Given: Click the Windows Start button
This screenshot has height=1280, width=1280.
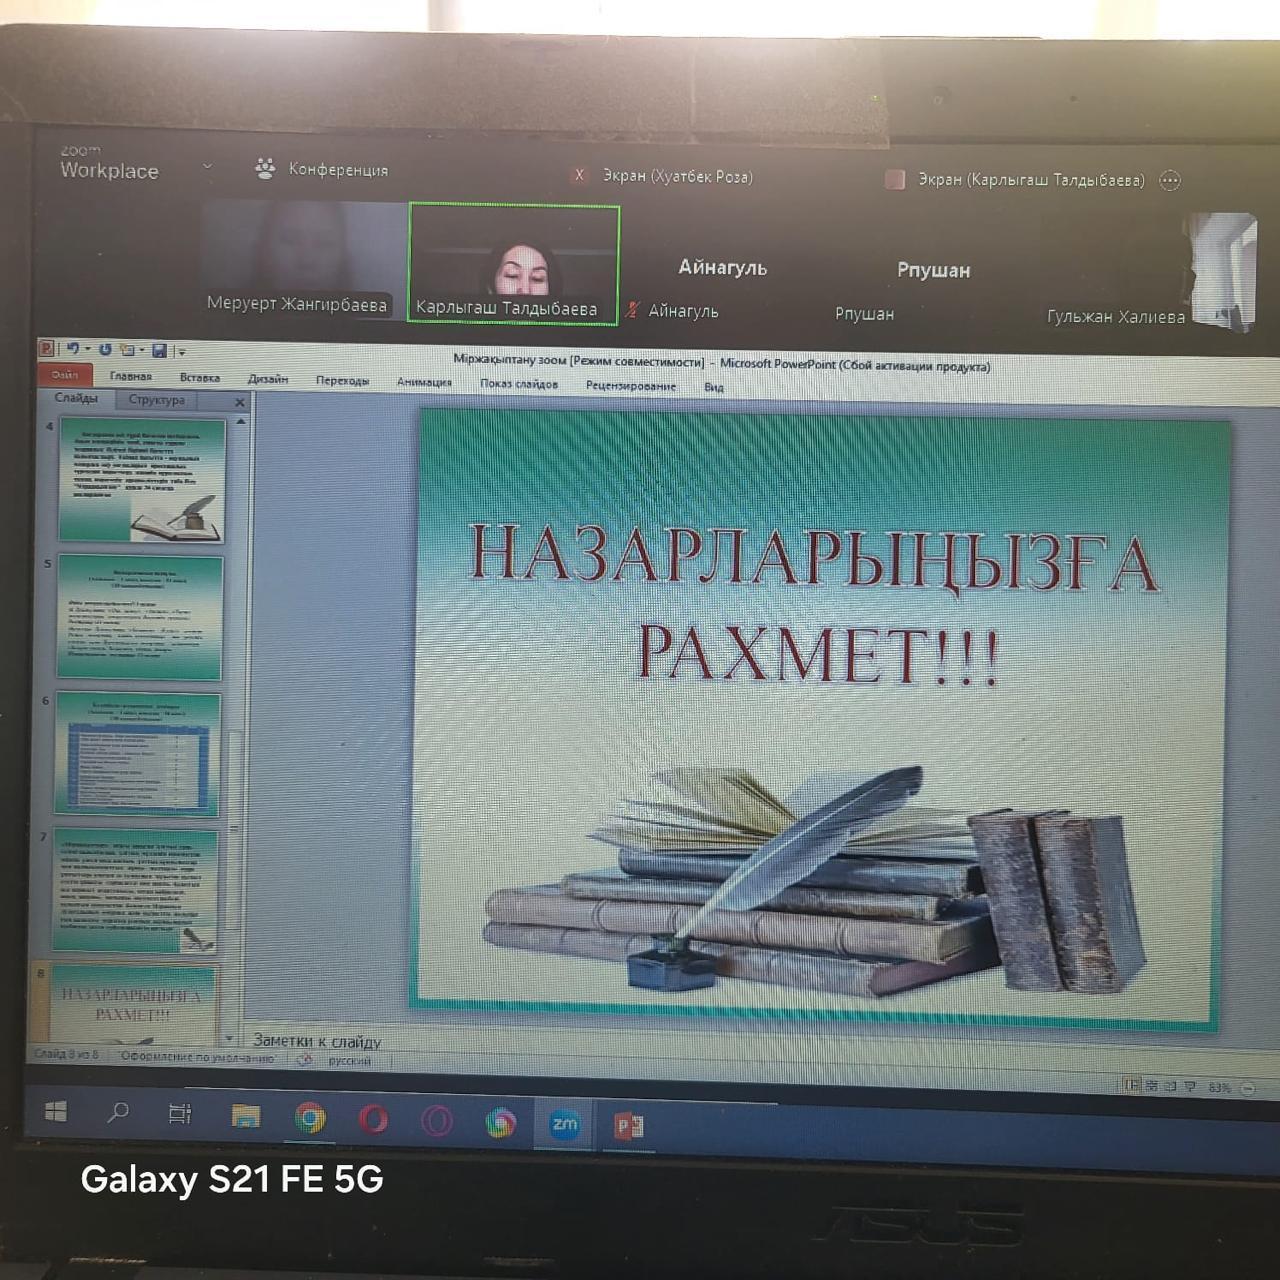Looking at the screenshot, I should pyautogui.click(x=56, y=1112).
